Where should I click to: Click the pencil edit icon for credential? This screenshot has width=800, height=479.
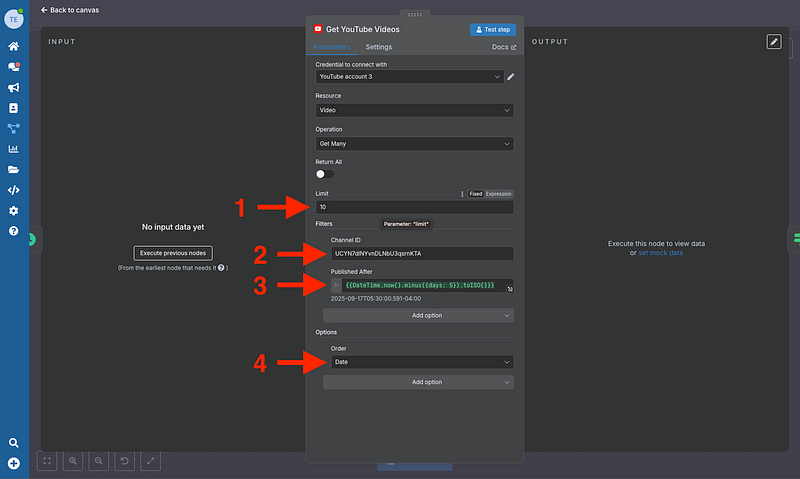pyautogui.click(x=511, y=76)
